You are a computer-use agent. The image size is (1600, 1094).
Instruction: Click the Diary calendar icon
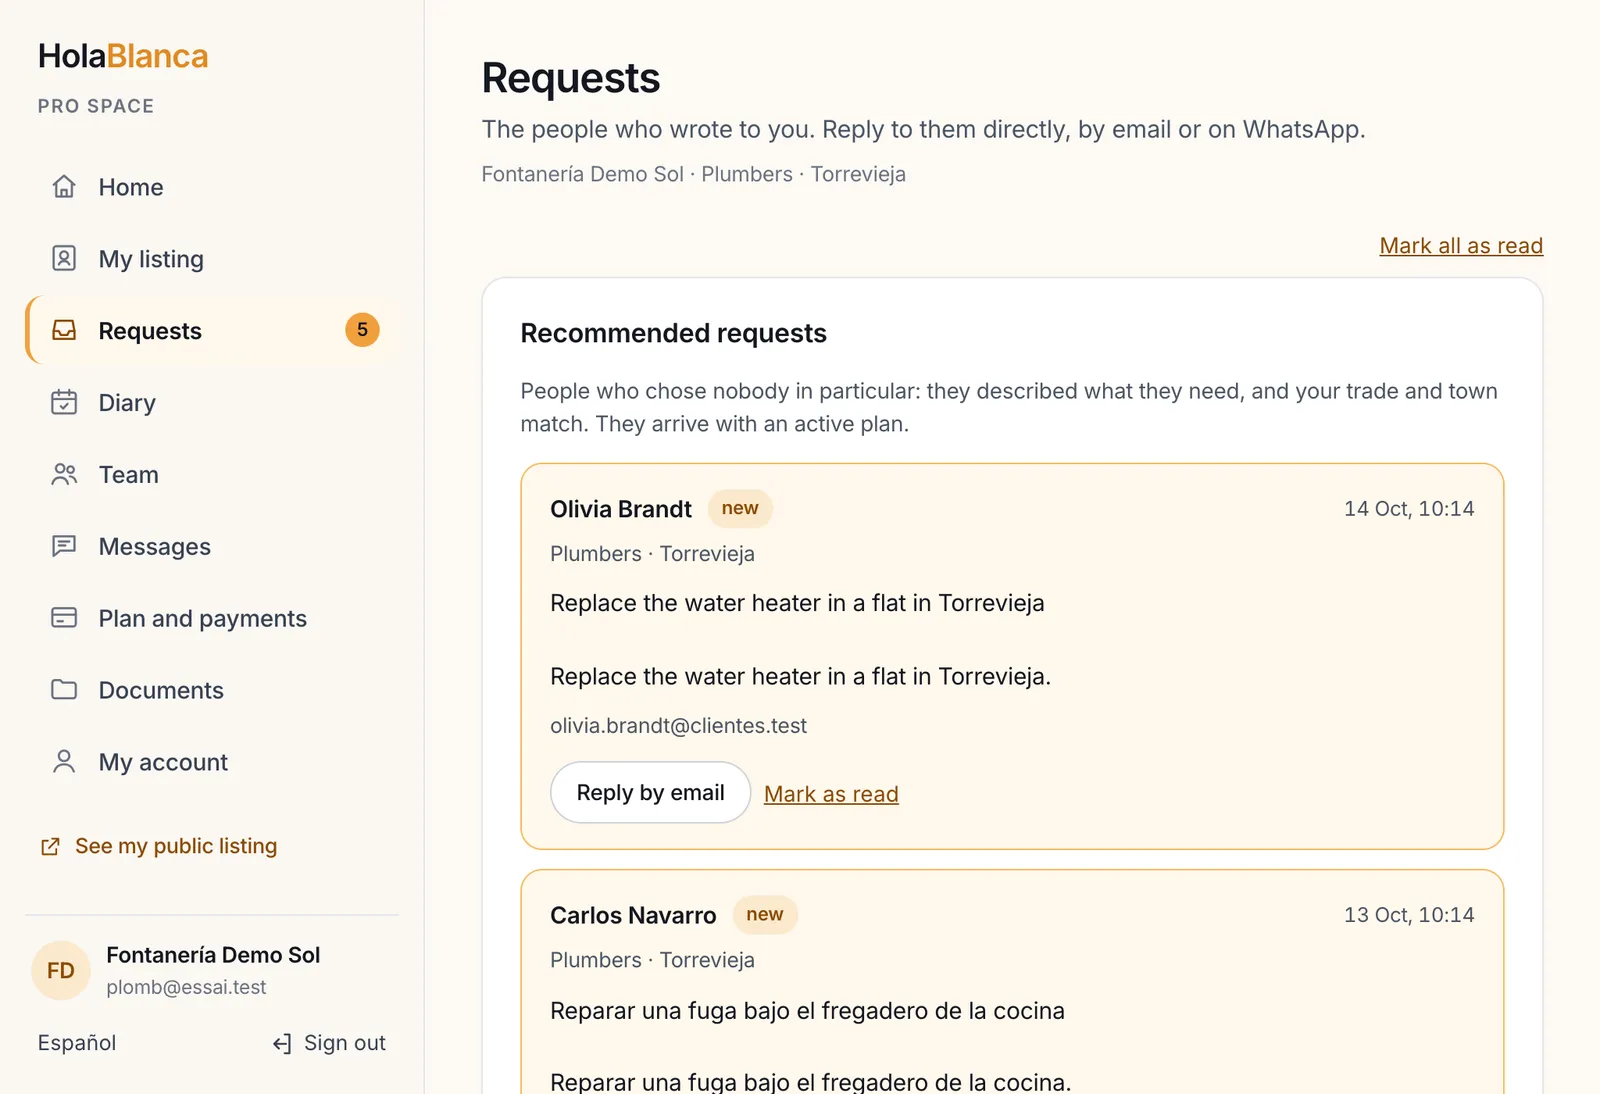click(x=64, y=402)
